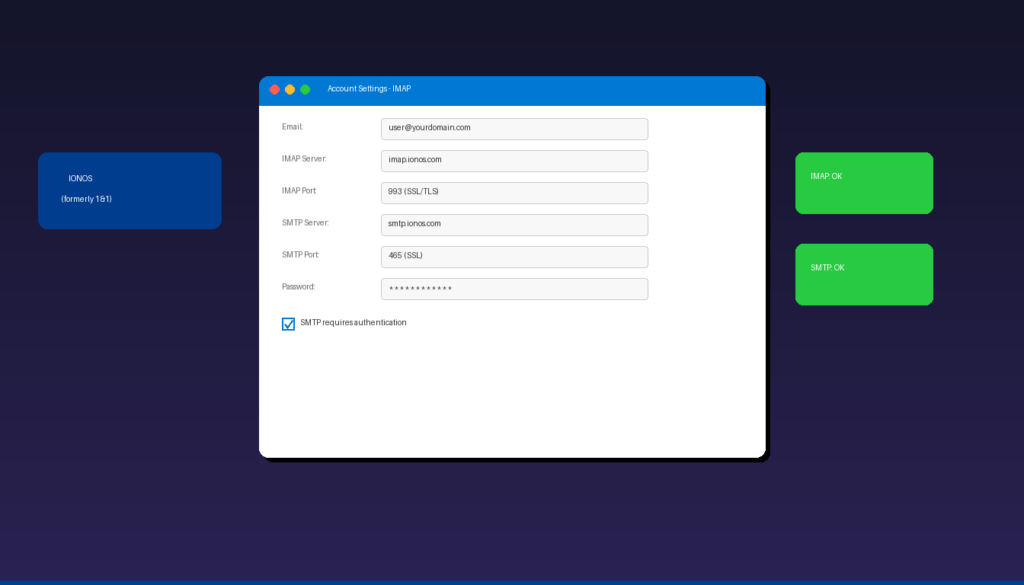Click the yellow minimize circle in title bar

tap(289, 89)
